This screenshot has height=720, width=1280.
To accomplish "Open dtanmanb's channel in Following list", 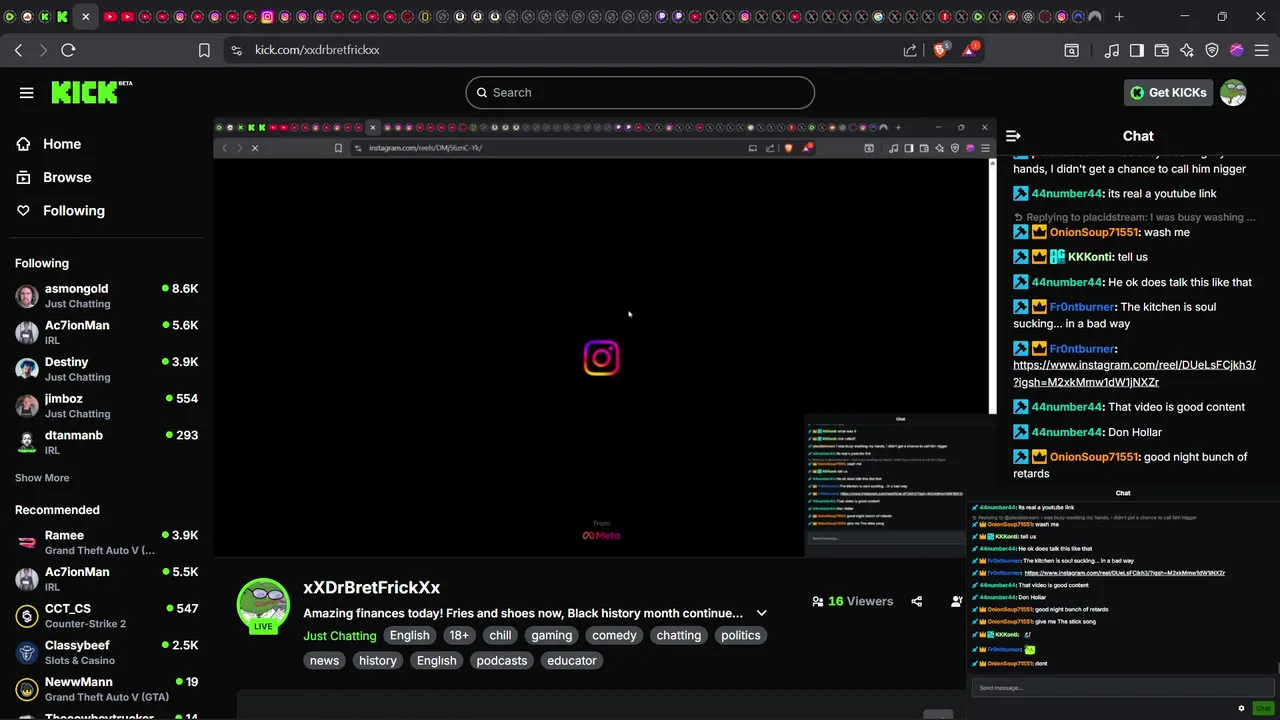I will pyautogui.click(x=107, y=442).
